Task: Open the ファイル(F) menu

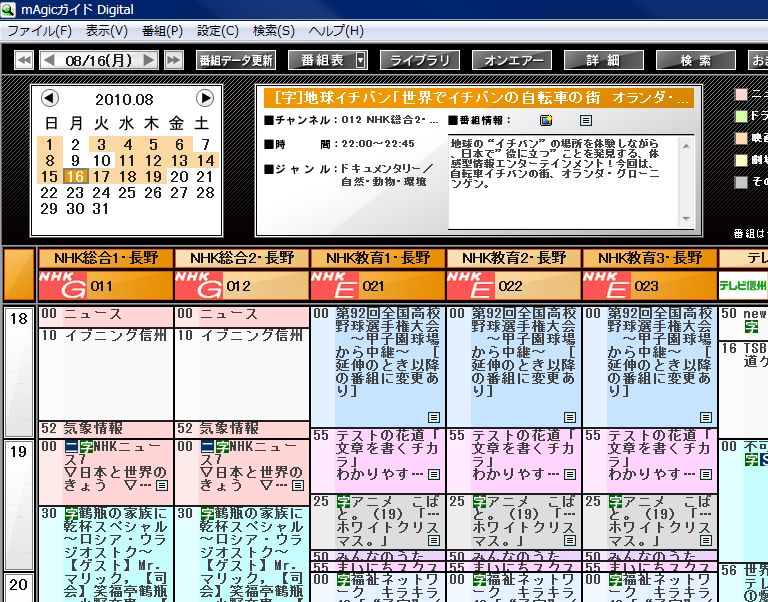Action: pyautogui.click(x=40, y=31)
